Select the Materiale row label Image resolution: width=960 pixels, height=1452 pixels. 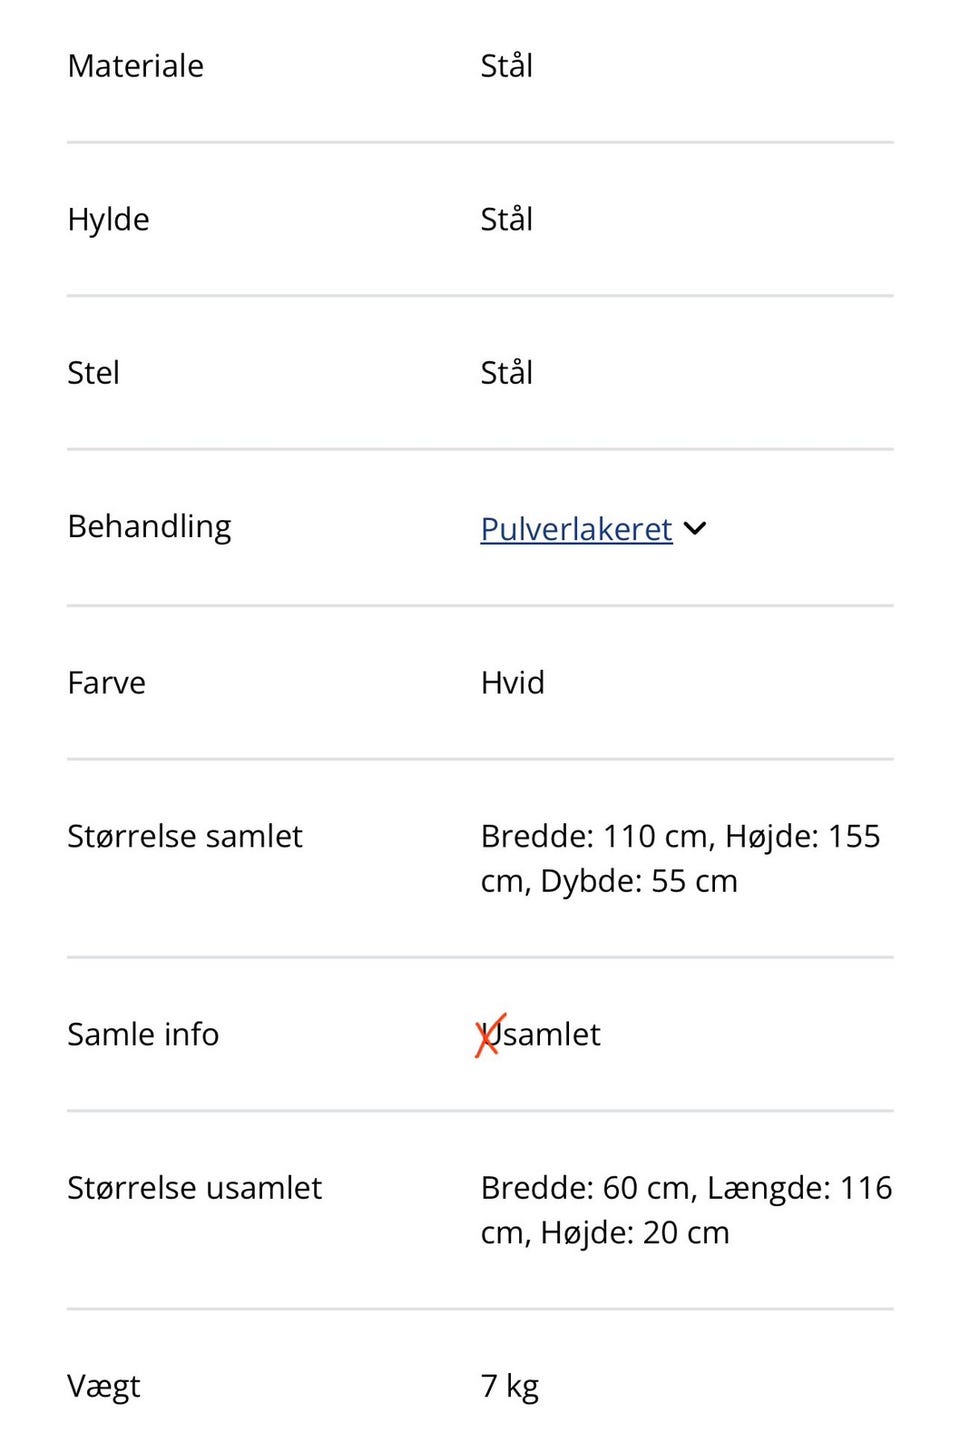pos(135,66)
